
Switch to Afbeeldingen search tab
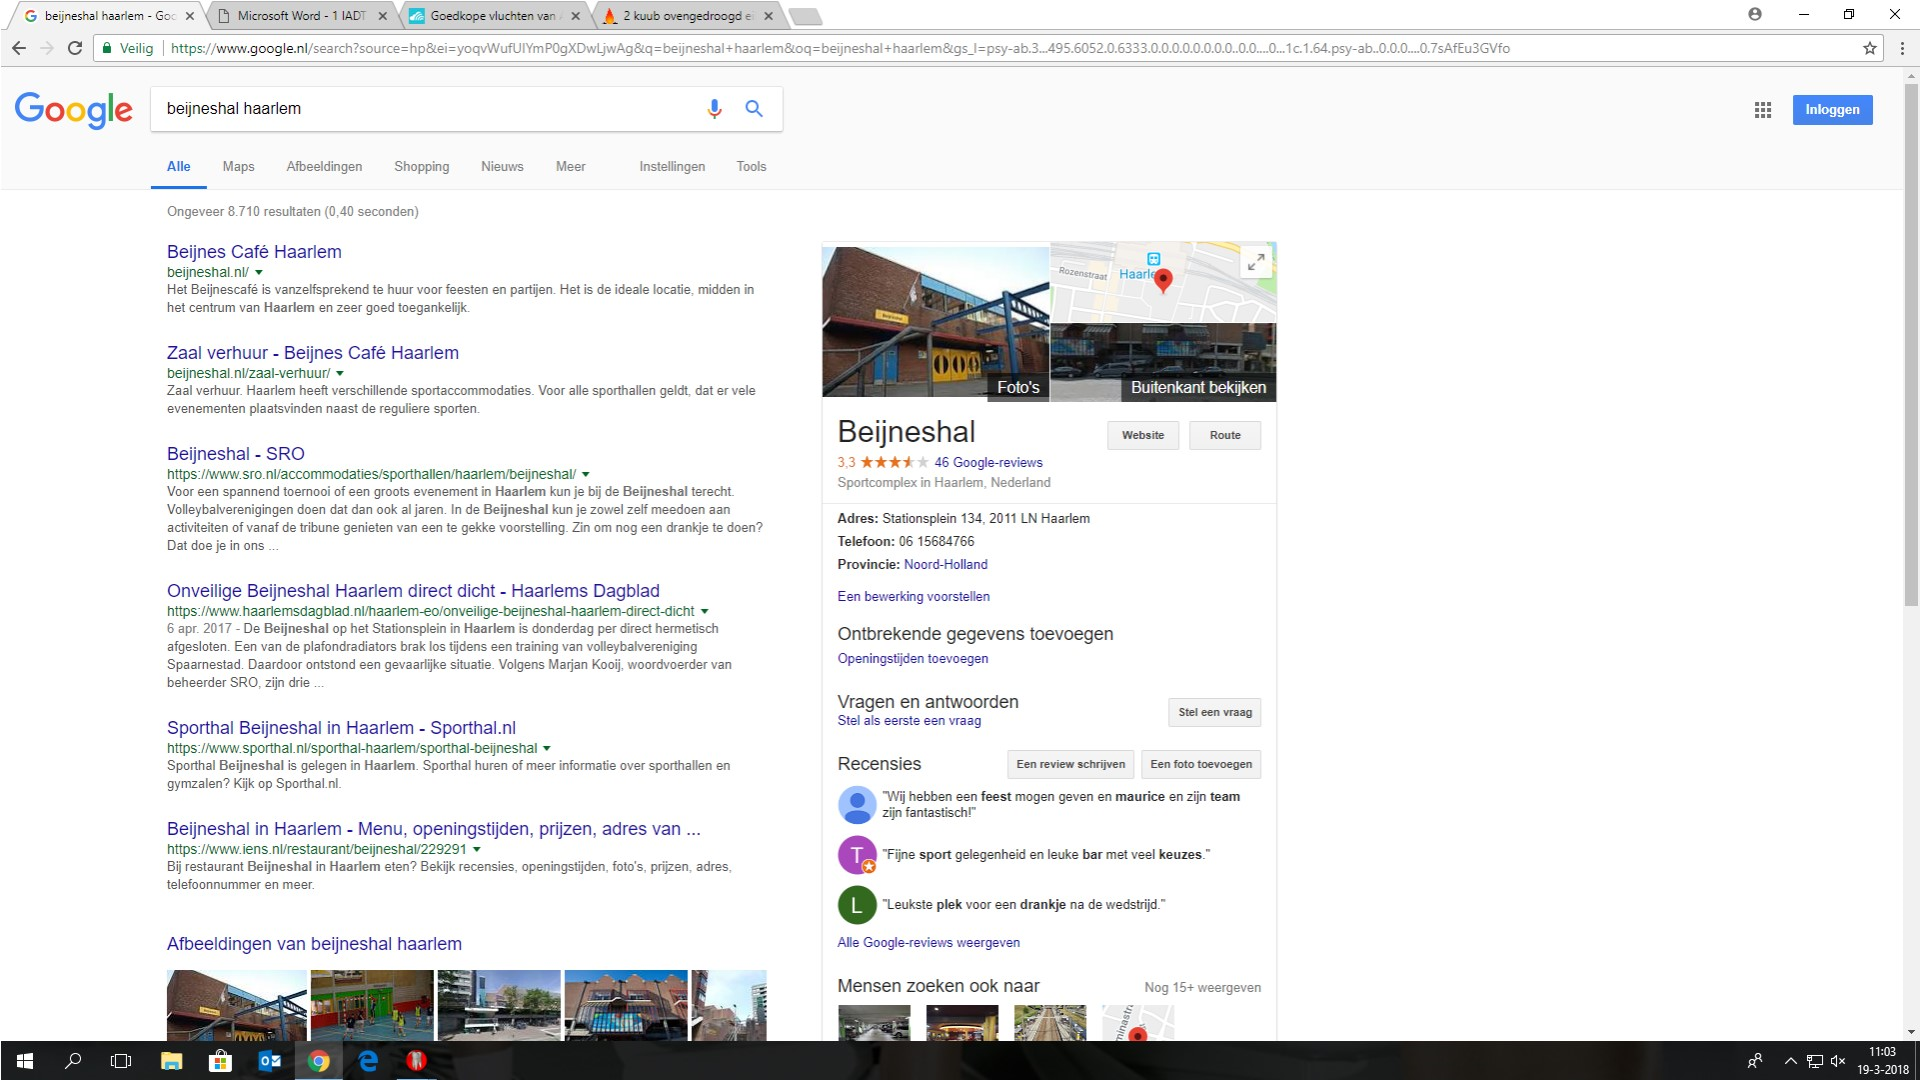pos(324,167)
